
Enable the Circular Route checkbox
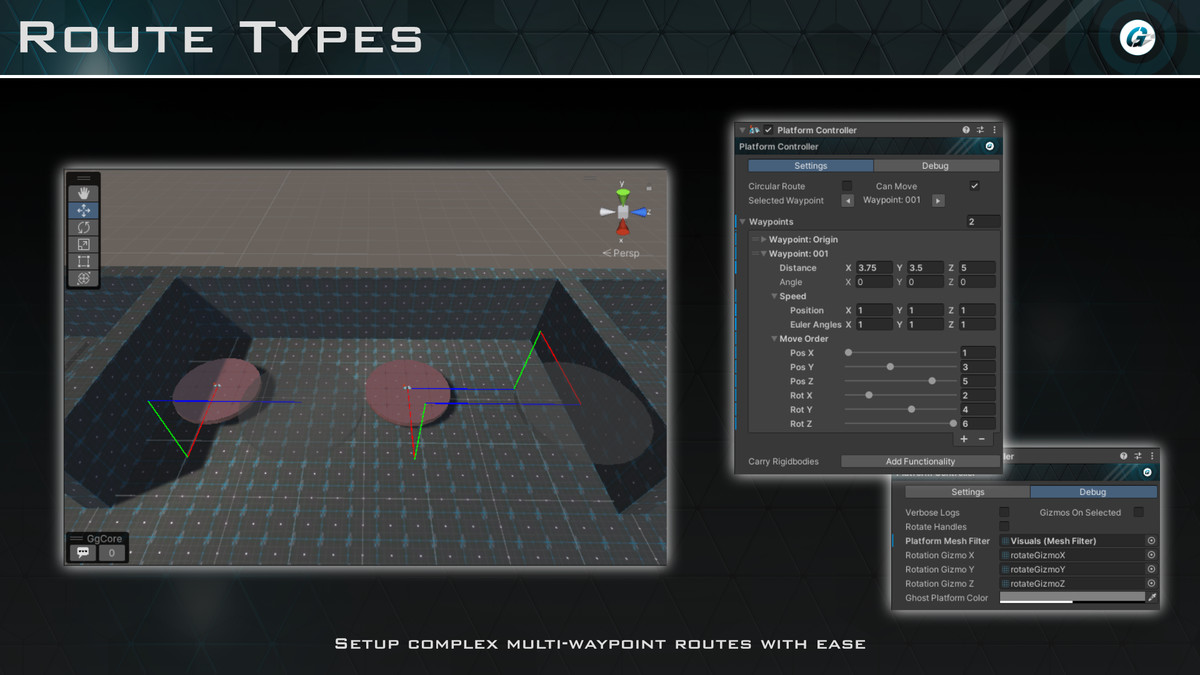(x=847, y=186)
